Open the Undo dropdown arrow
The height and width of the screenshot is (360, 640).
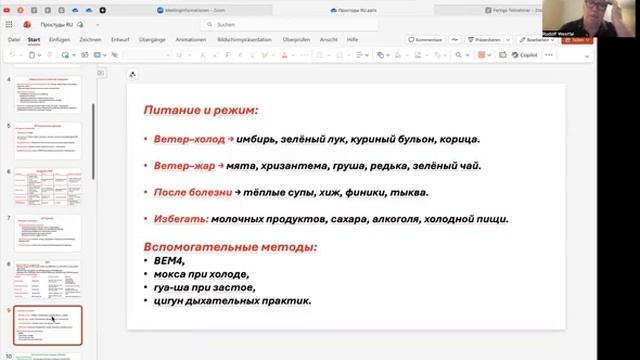click(20, 55)
